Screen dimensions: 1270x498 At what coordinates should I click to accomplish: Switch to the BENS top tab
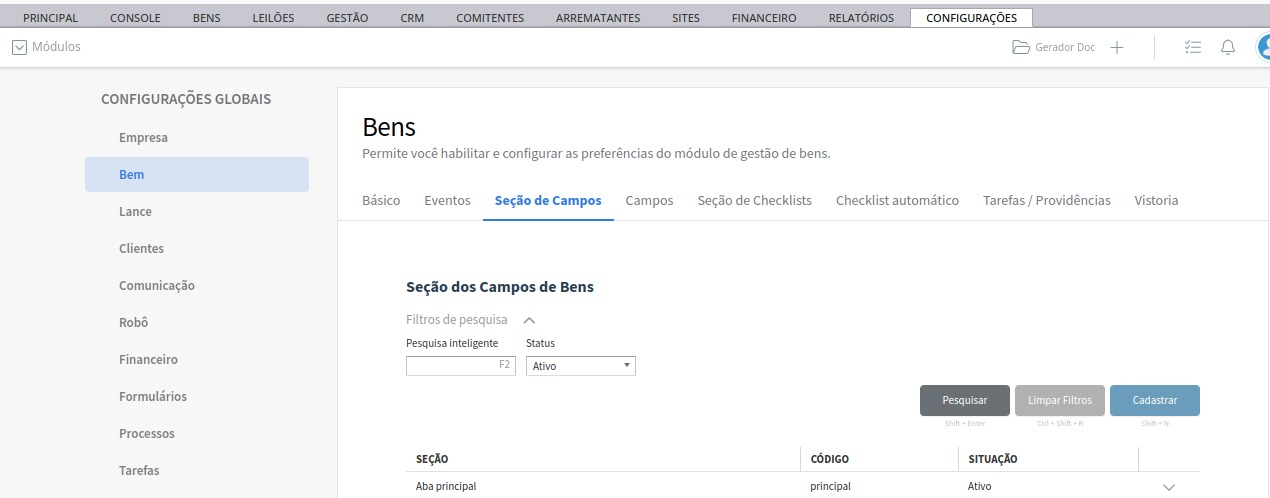pyautogui.click(x=207, y=18)
